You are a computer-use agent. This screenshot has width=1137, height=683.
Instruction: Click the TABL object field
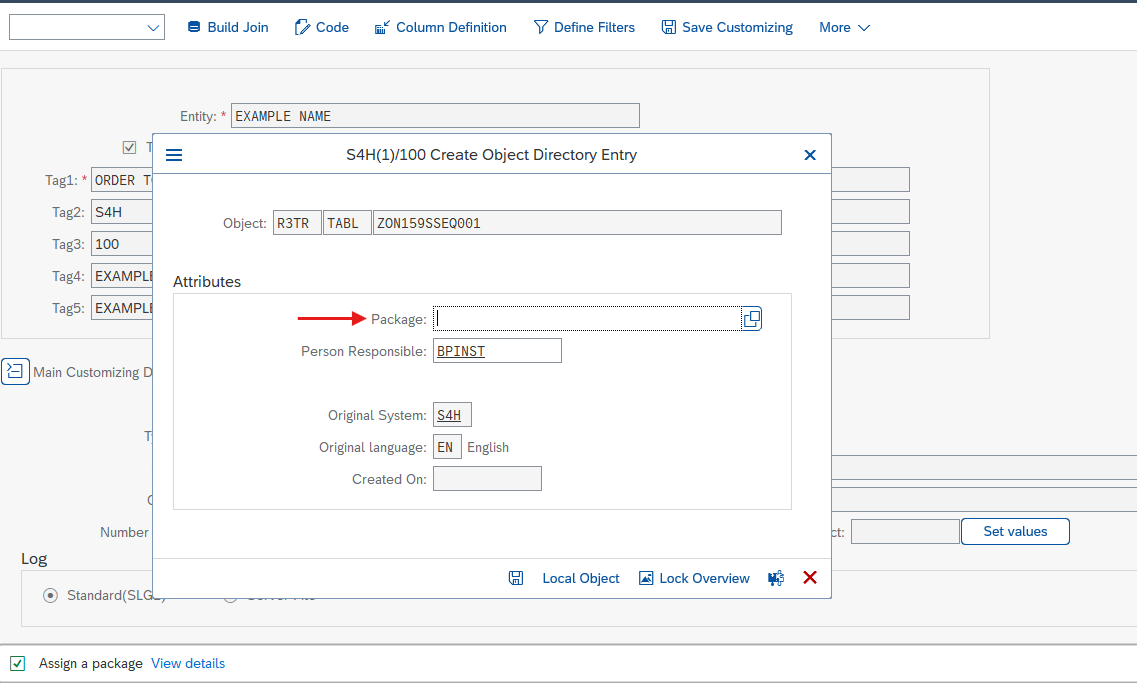347,223
